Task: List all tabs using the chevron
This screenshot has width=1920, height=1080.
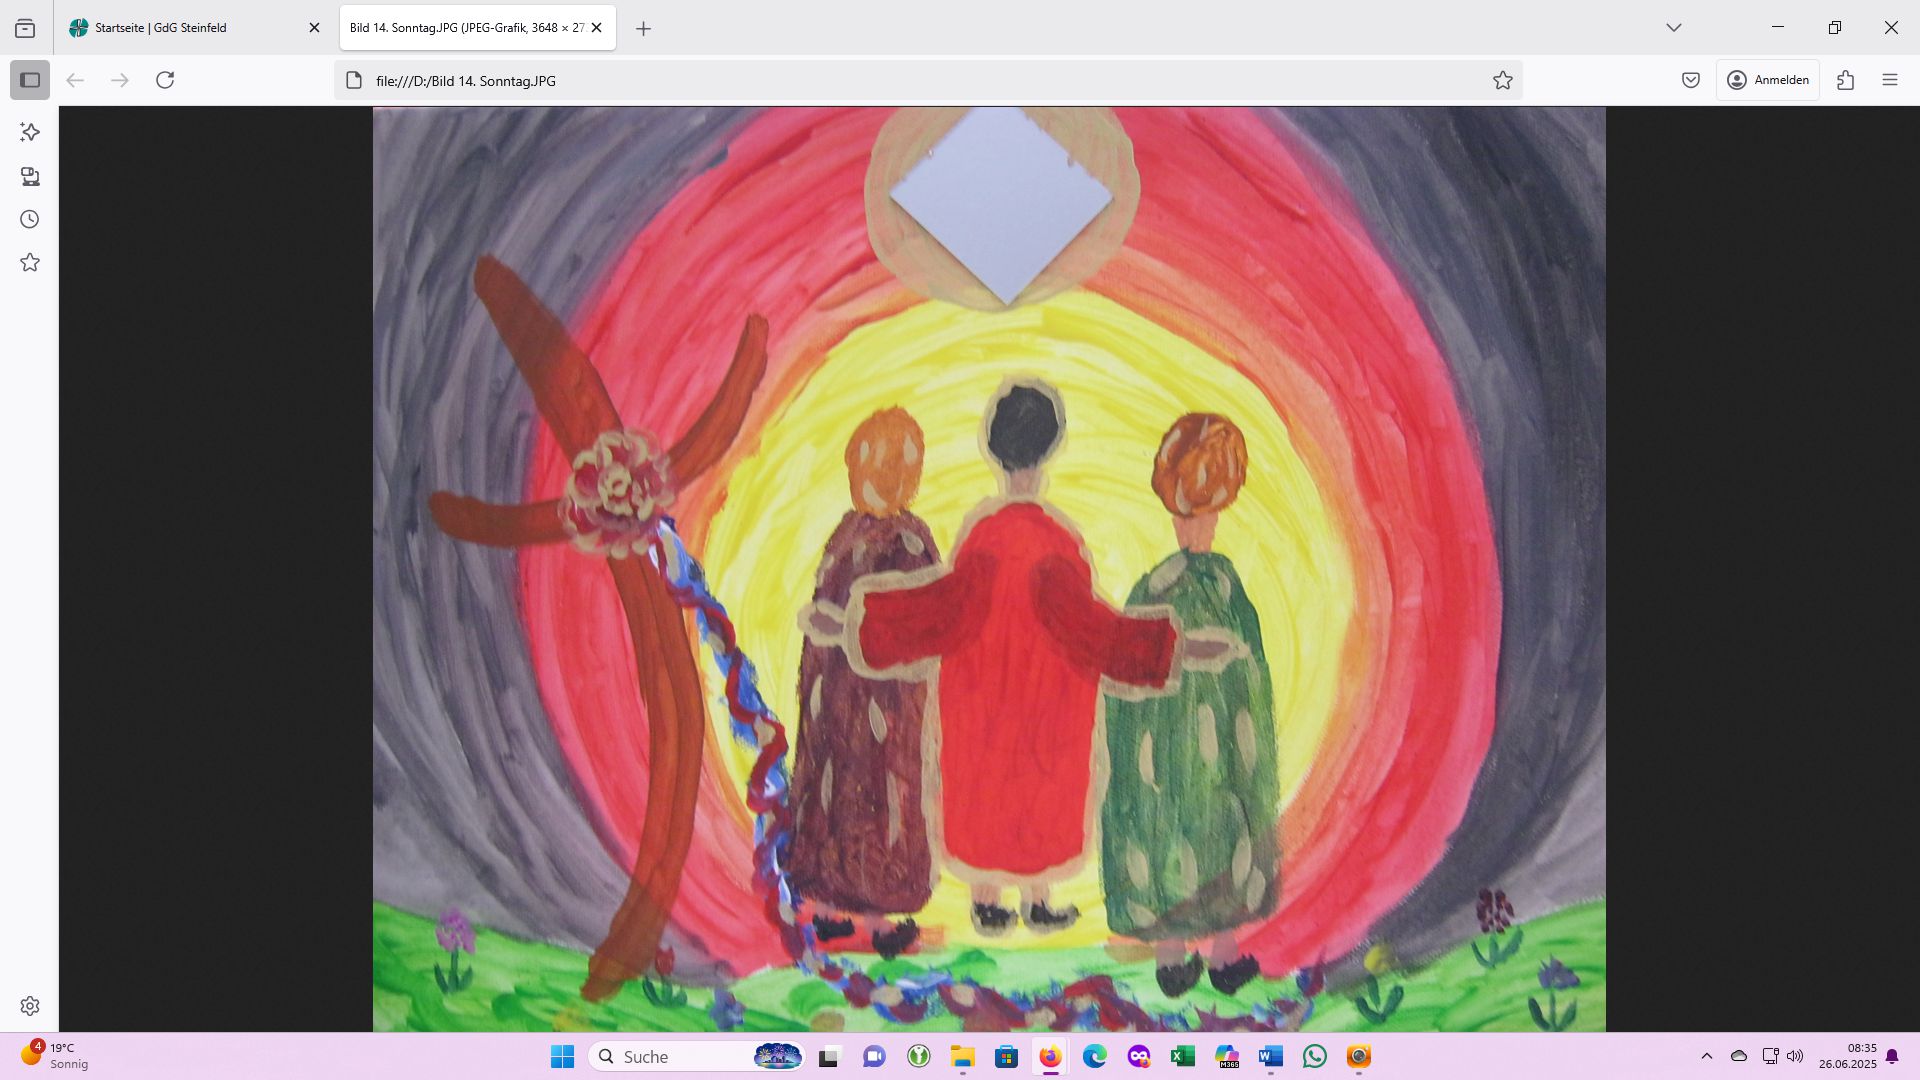Action: pyautogui.click(x=1673, y=28)
